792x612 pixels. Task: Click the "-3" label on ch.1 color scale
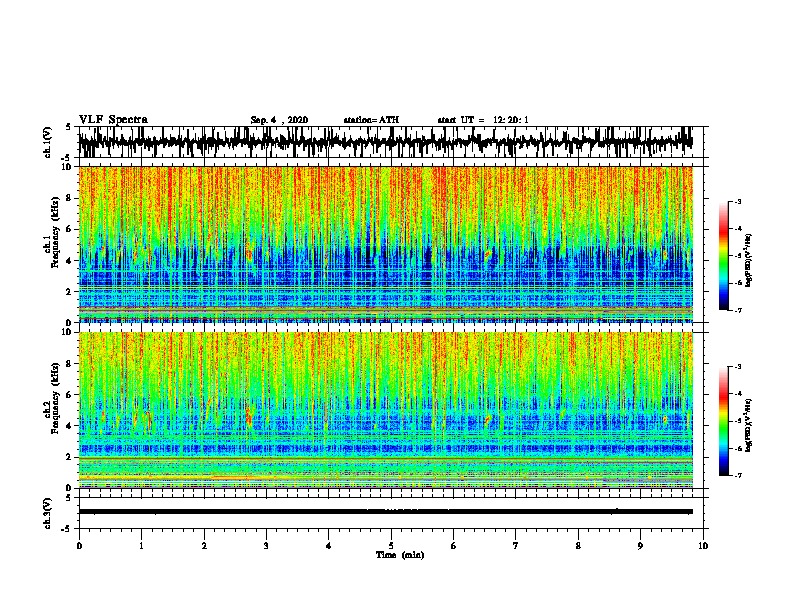click(738, 201)
